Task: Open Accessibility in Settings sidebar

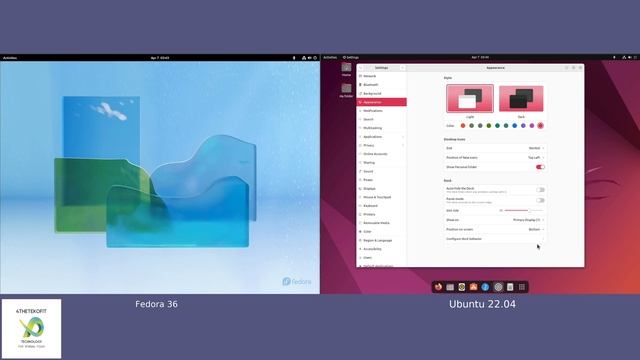Action: click(382, 249)
